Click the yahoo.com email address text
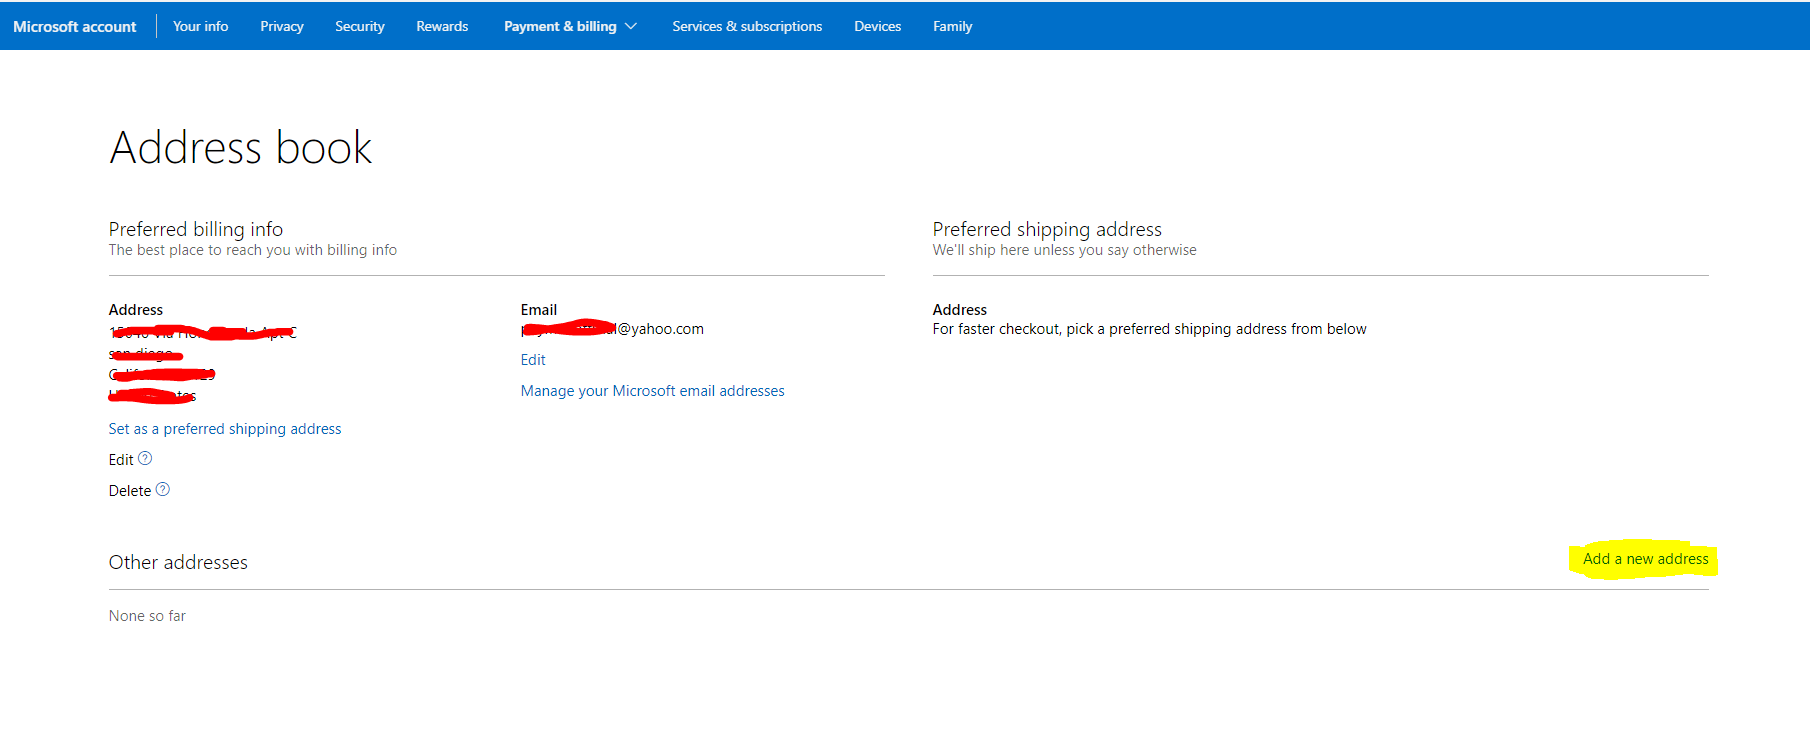 click(x=612, y=329)
